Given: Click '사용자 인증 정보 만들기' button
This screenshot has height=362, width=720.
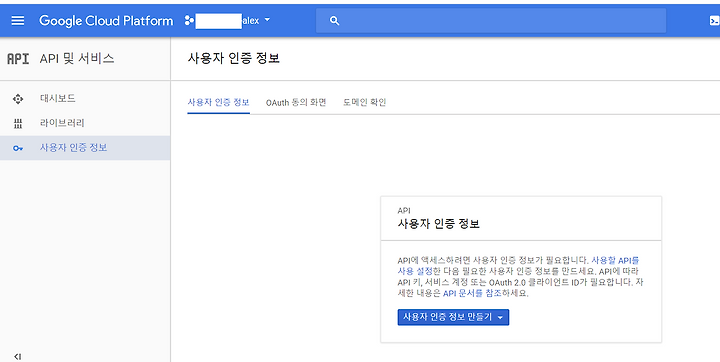Looking at the screenshot, I should (x=453, y=317).
